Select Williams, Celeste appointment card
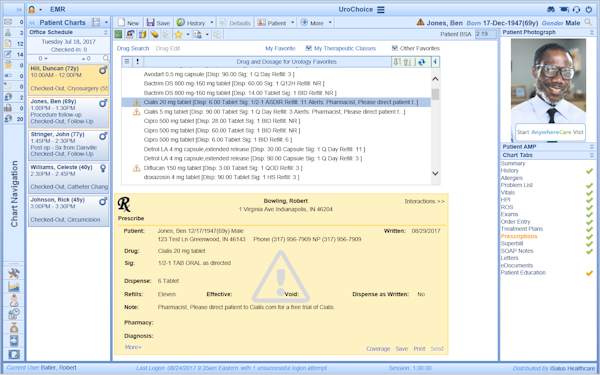The height and width of the screenshot is (375, 600). (x=68, y=178)
